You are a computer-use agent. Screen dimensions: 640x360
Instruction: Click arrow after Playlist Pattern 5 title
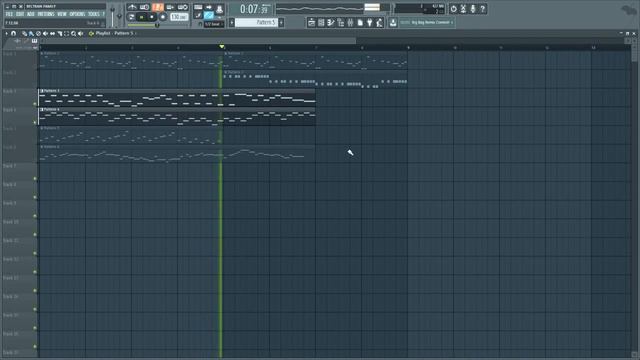click(136, 33)
